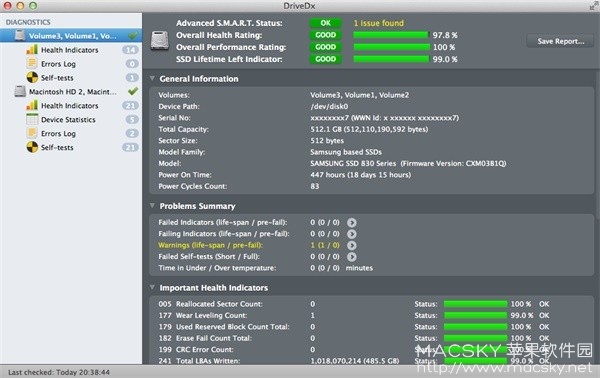
Task: Click '177 Wear Leveling Count' row label
Action: pos(203,315)
